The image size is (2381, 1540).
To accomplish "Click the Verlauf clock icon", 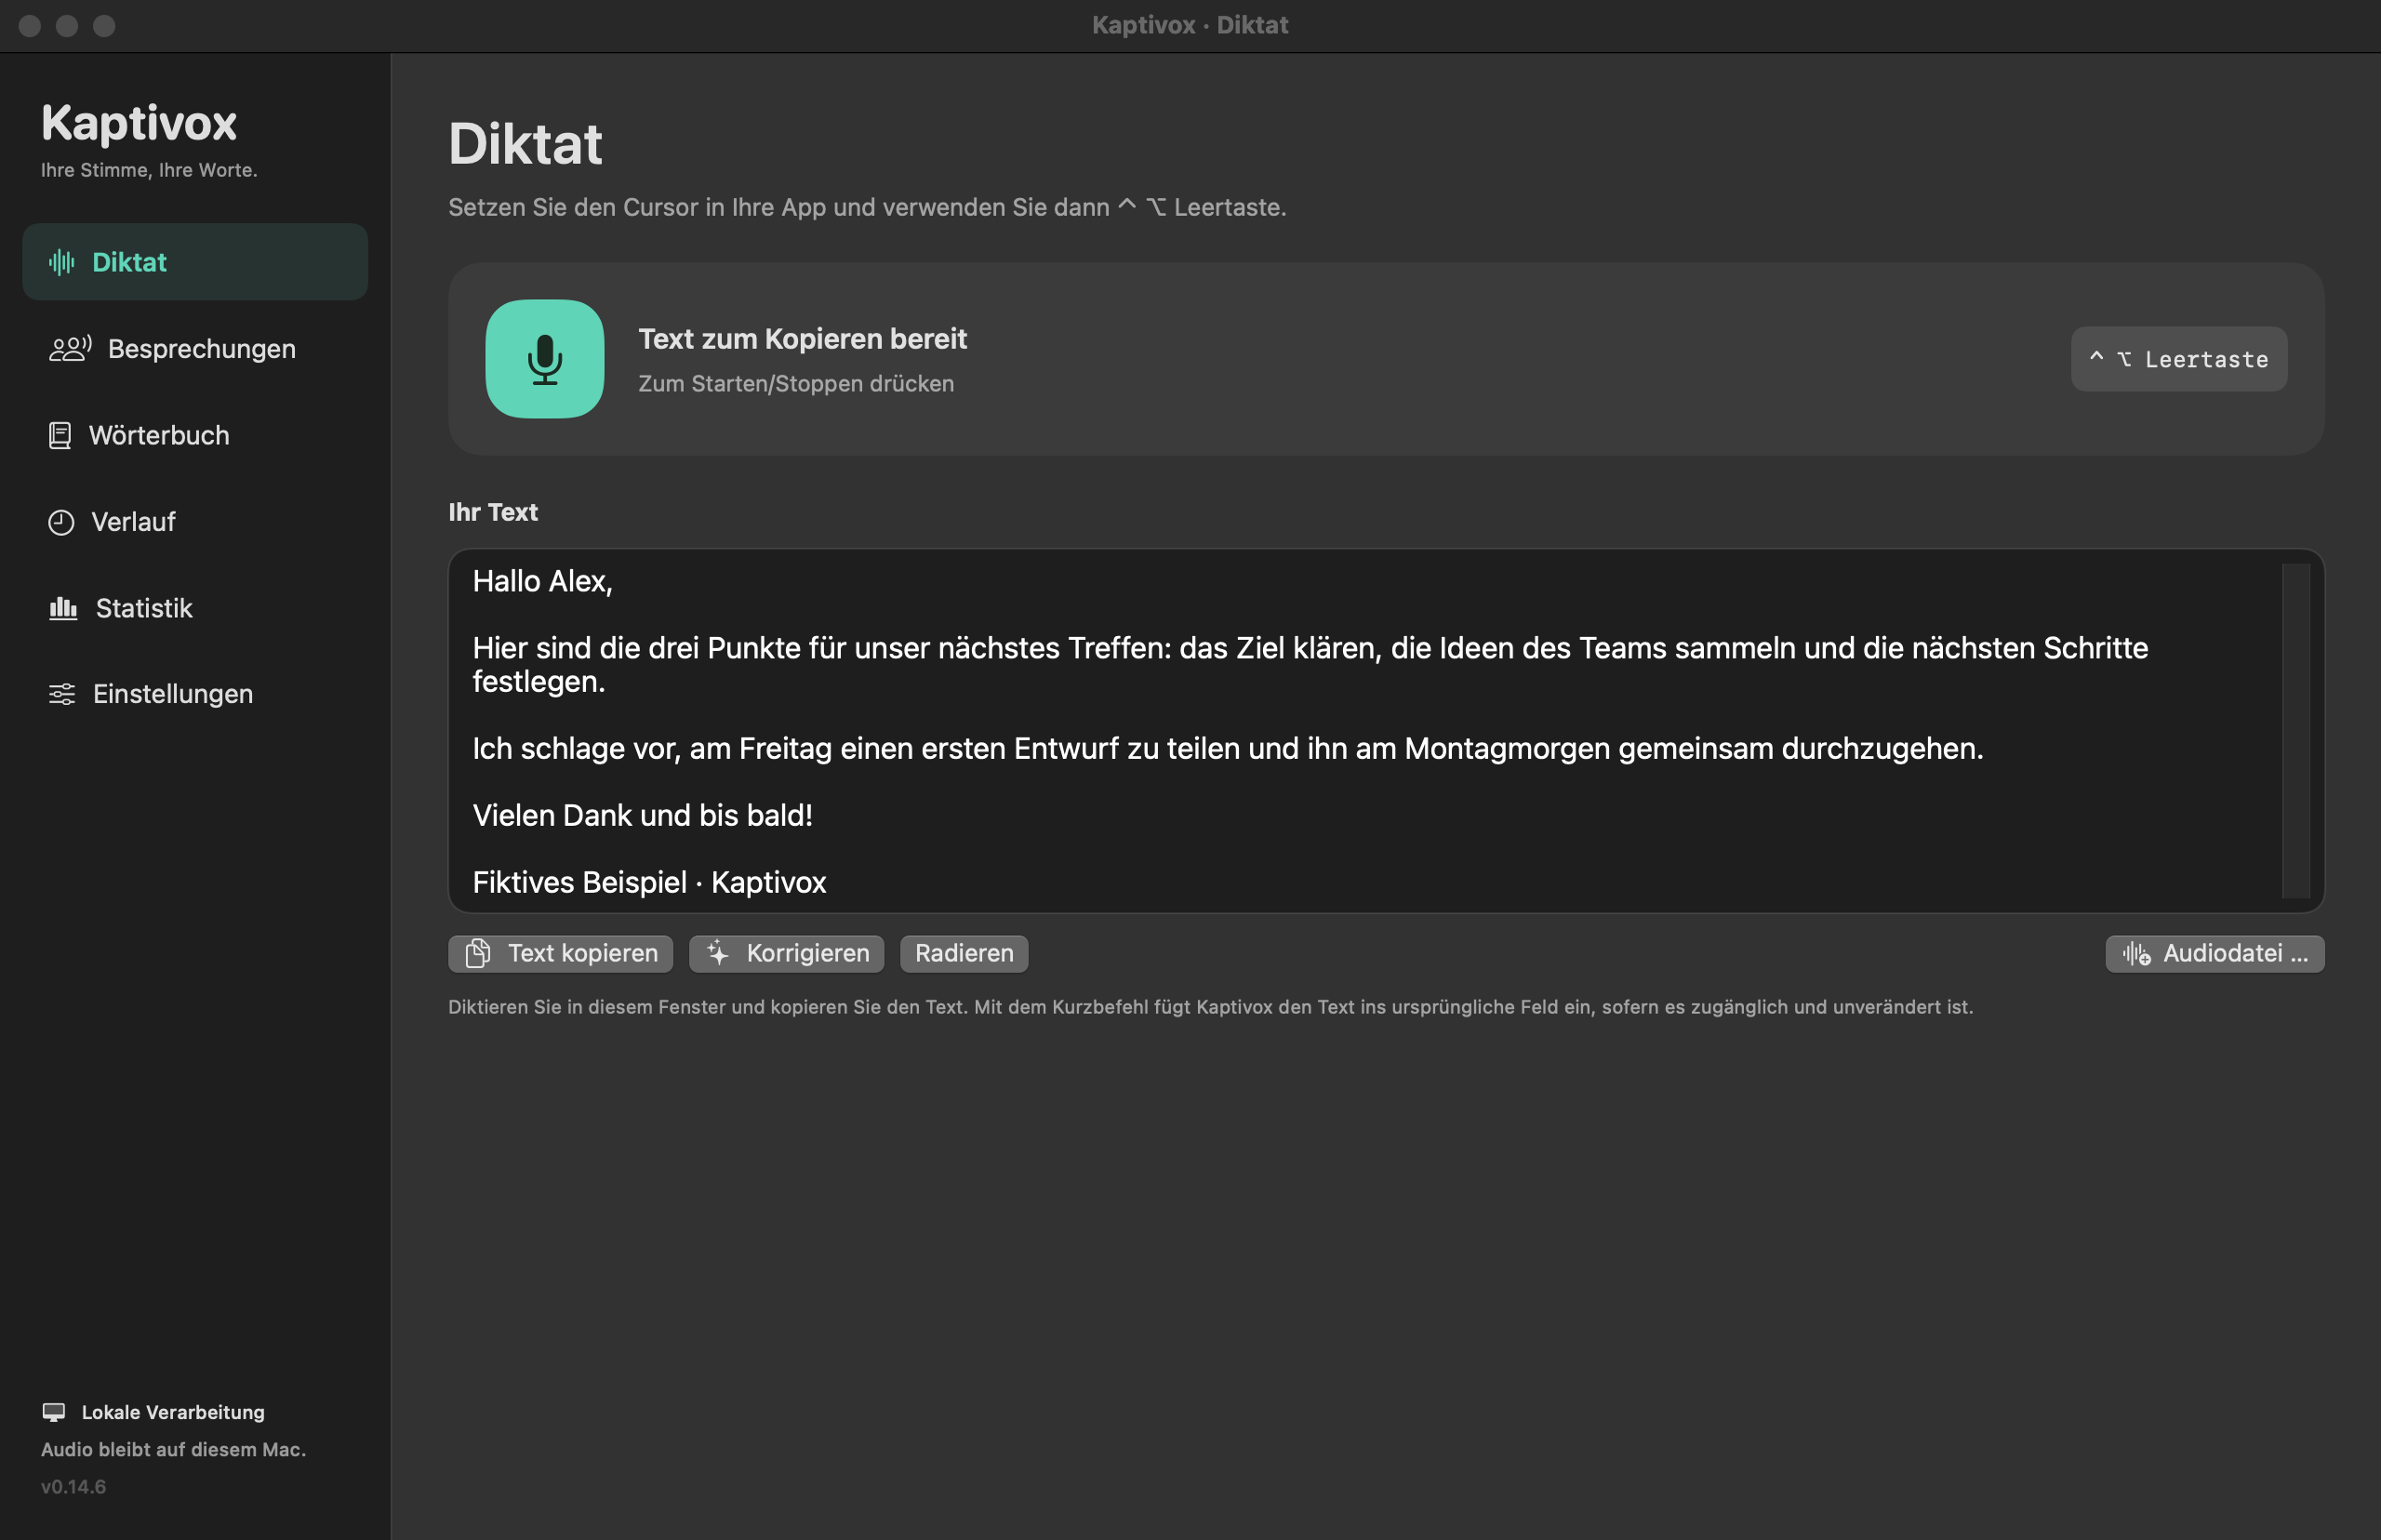I will click(x=61, y=522).
